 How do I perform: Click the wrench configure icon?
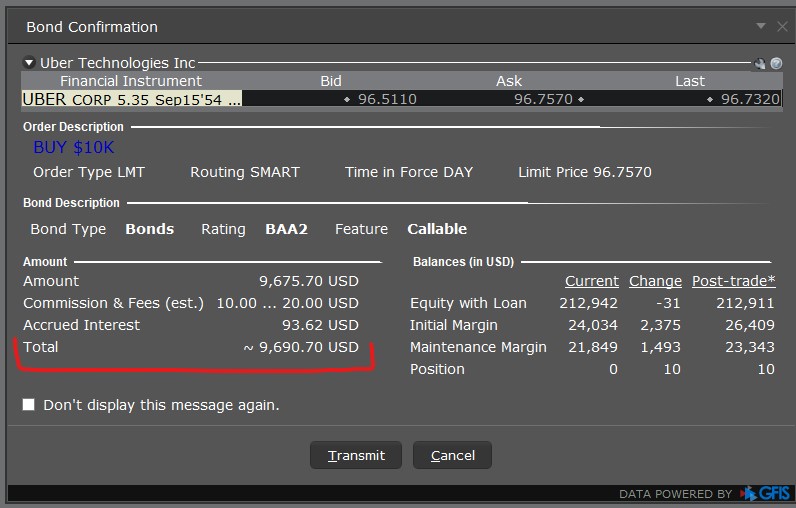760,63
